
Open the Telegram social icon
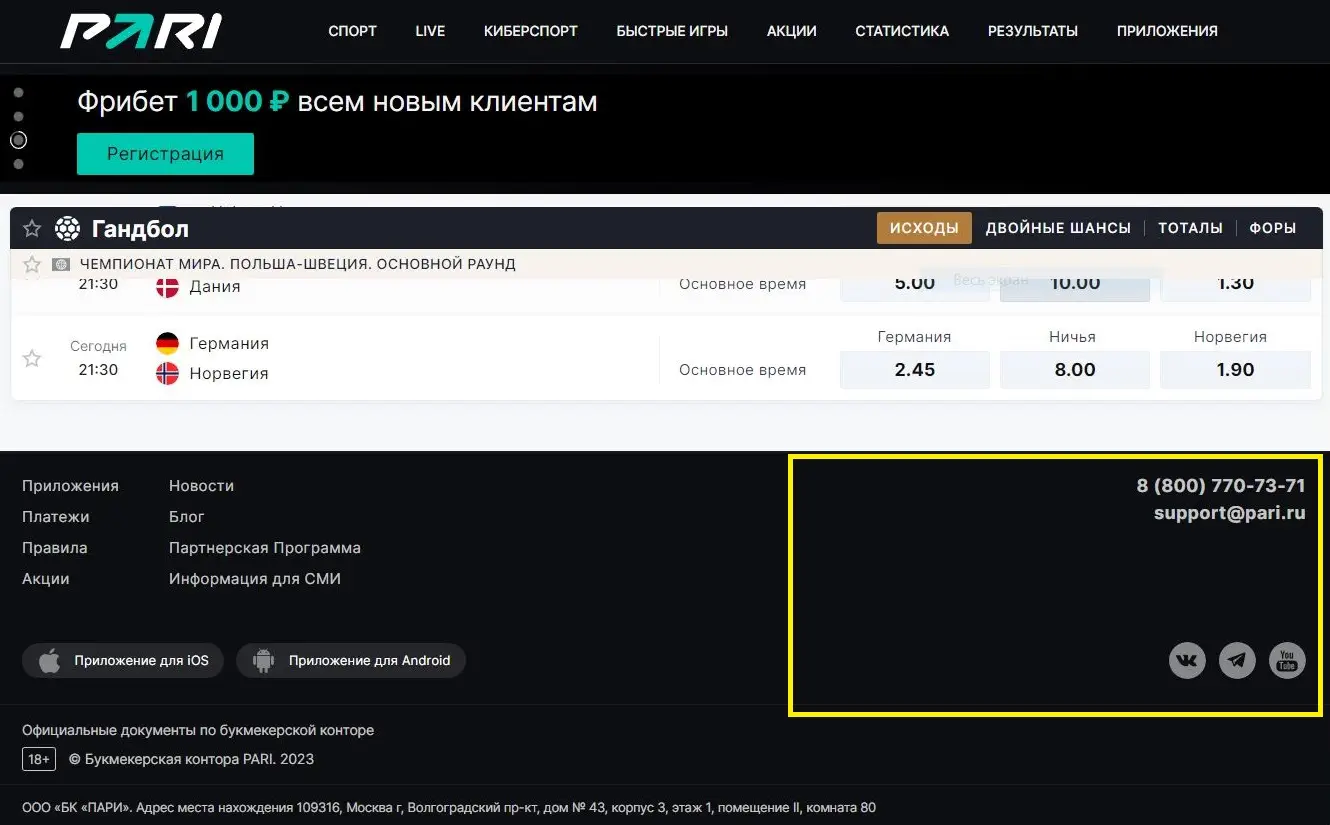(1237, 661)
